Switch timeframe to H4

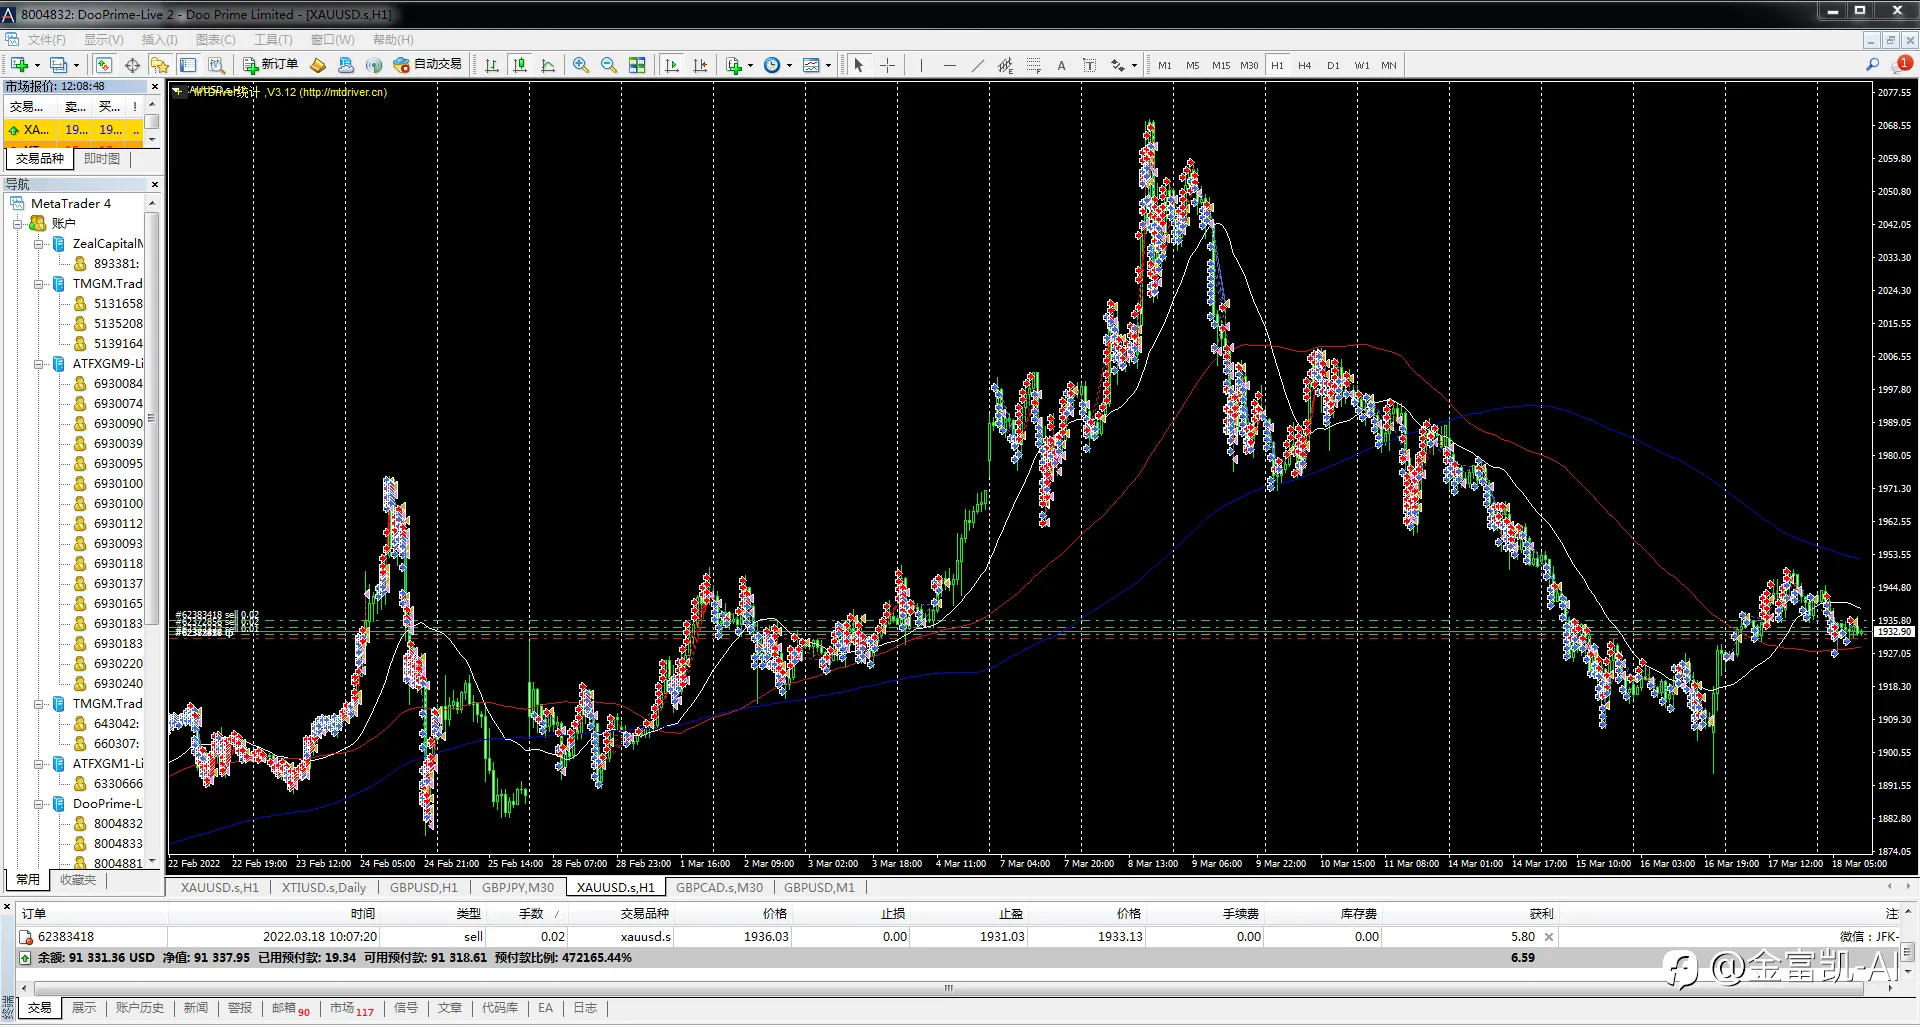[1304, 65]
